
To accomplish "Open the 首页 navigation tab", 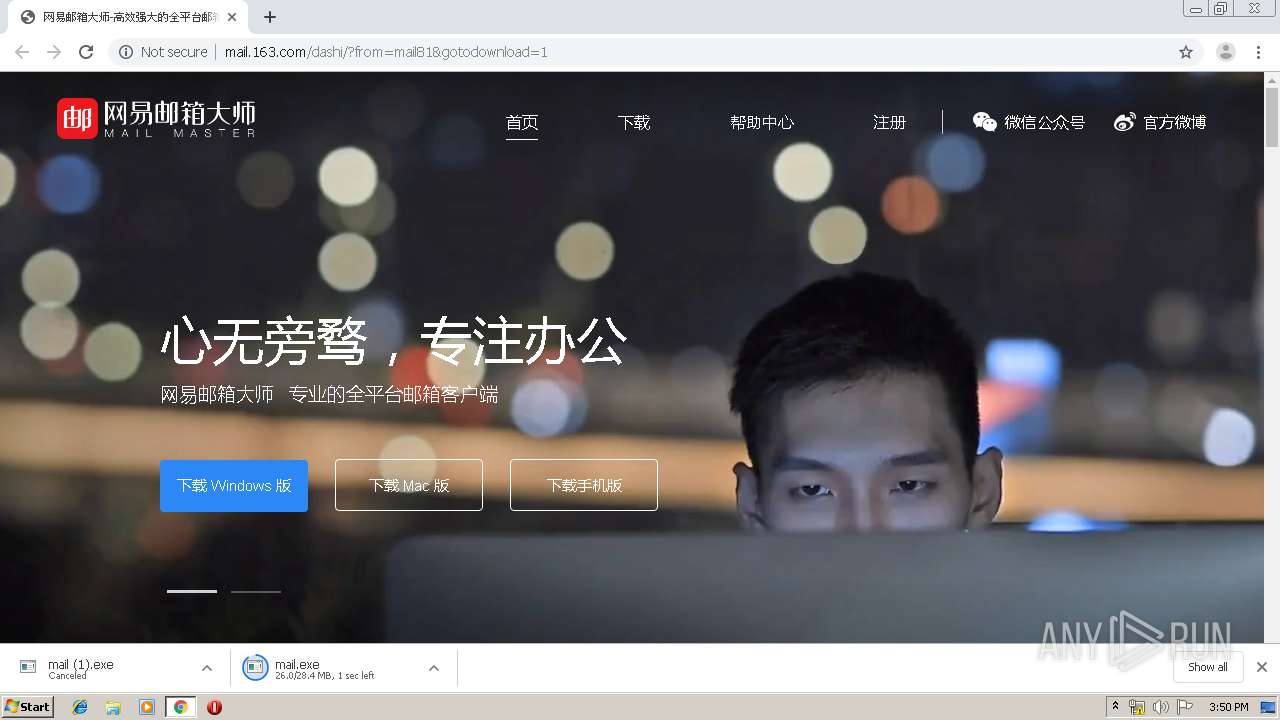I will click(522, 122).
